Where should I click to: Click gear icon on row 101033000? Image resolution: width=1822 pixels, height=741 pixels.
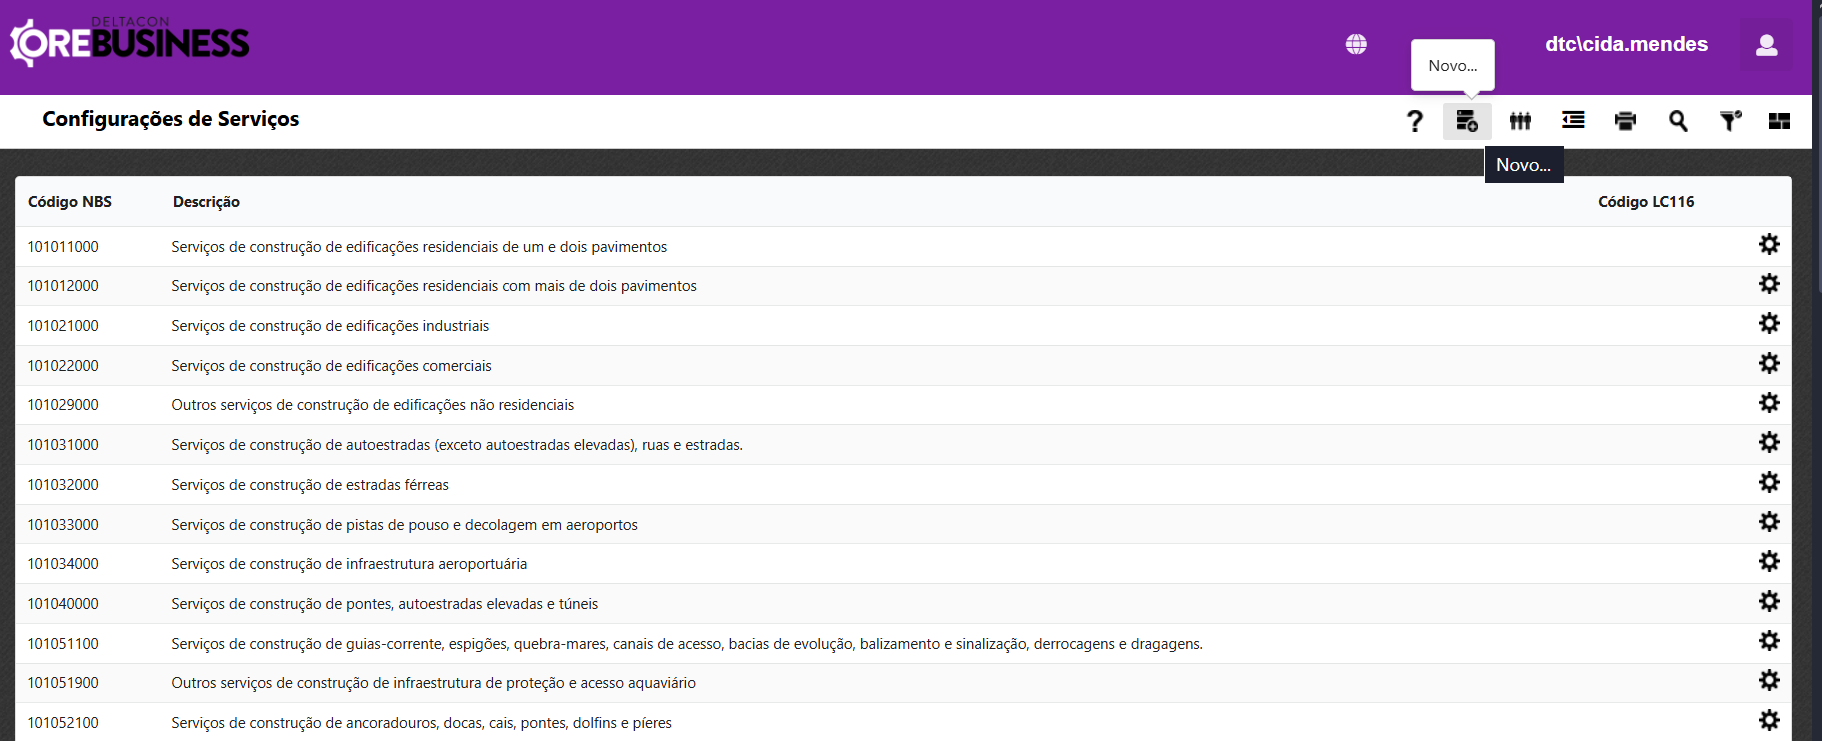click(1769, 522)
